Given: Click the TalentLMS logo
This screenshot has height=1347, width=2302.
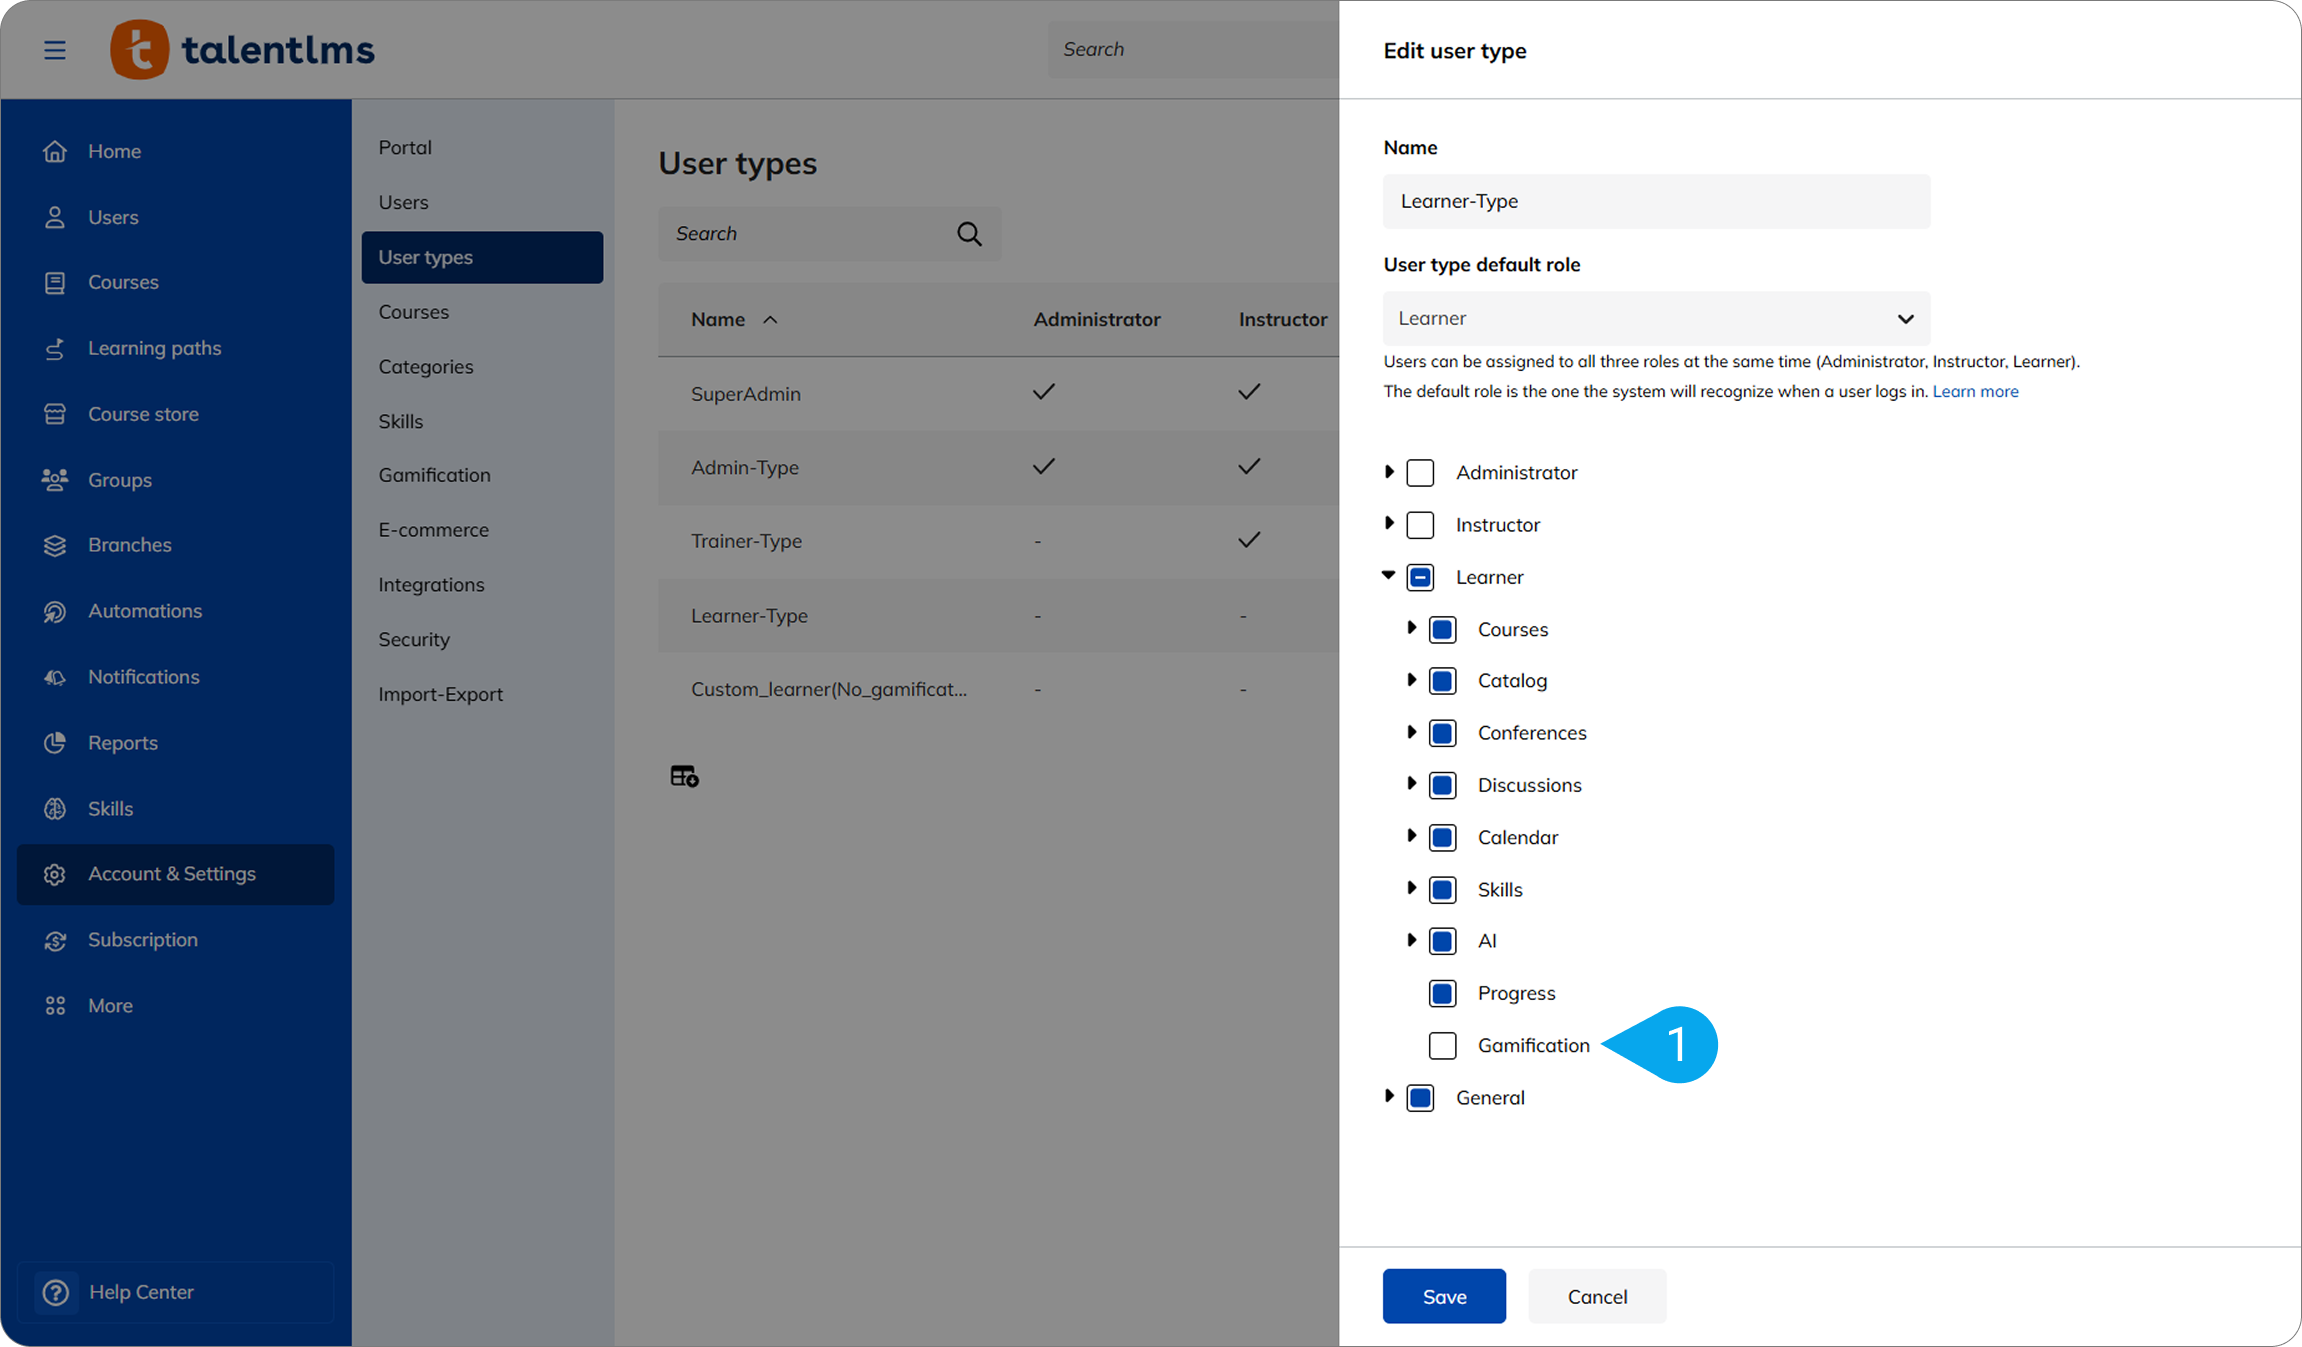Looking at the screenshot, I should (x=242, y=50).
